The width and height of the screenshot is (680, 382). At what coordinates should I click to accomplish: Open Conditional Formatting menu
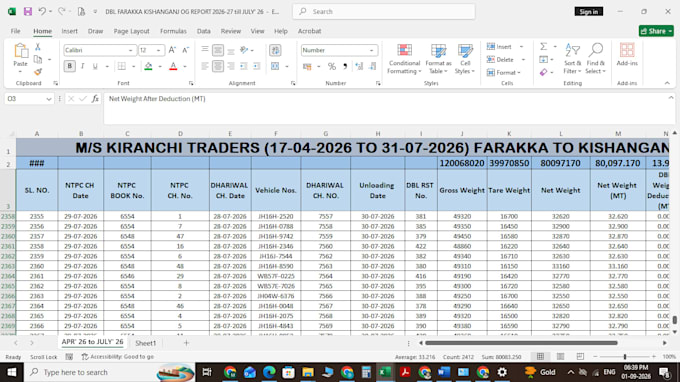tap(404, 59)
